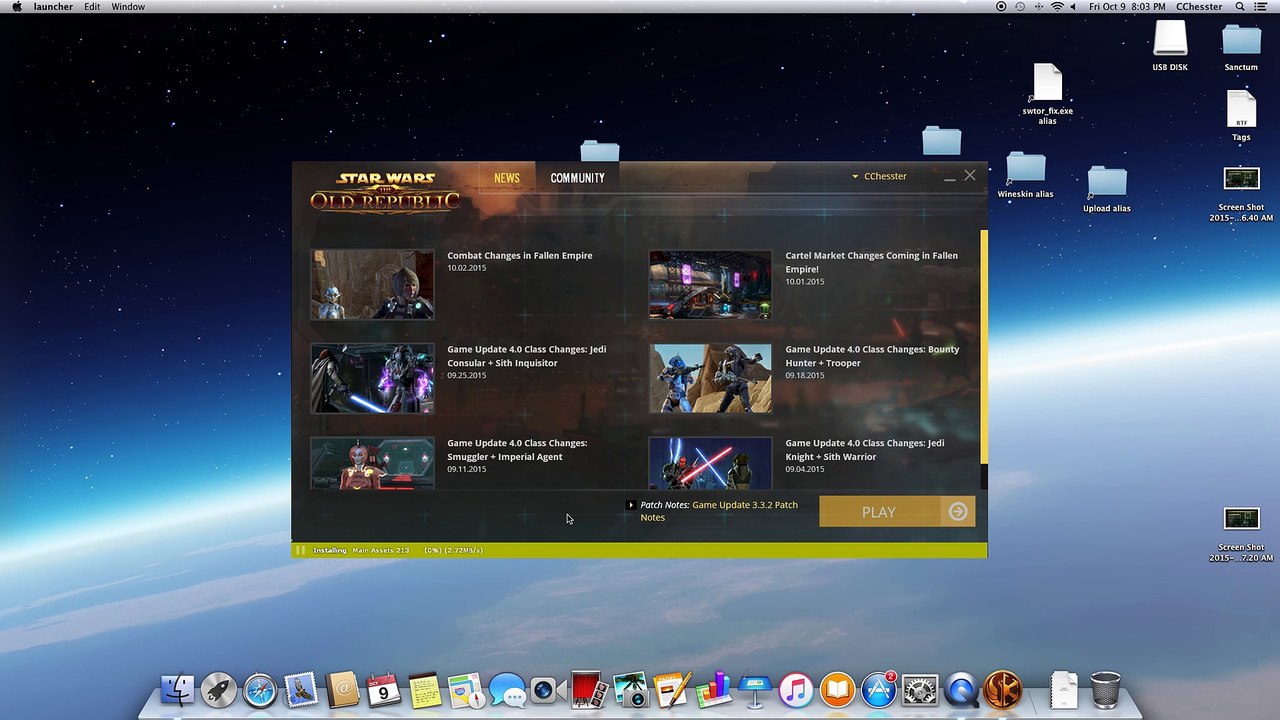Select USB DISK drive on desktop
Image resolution: width=1280 pixels, height=720 pixels.
click(x=1170, y=46)
